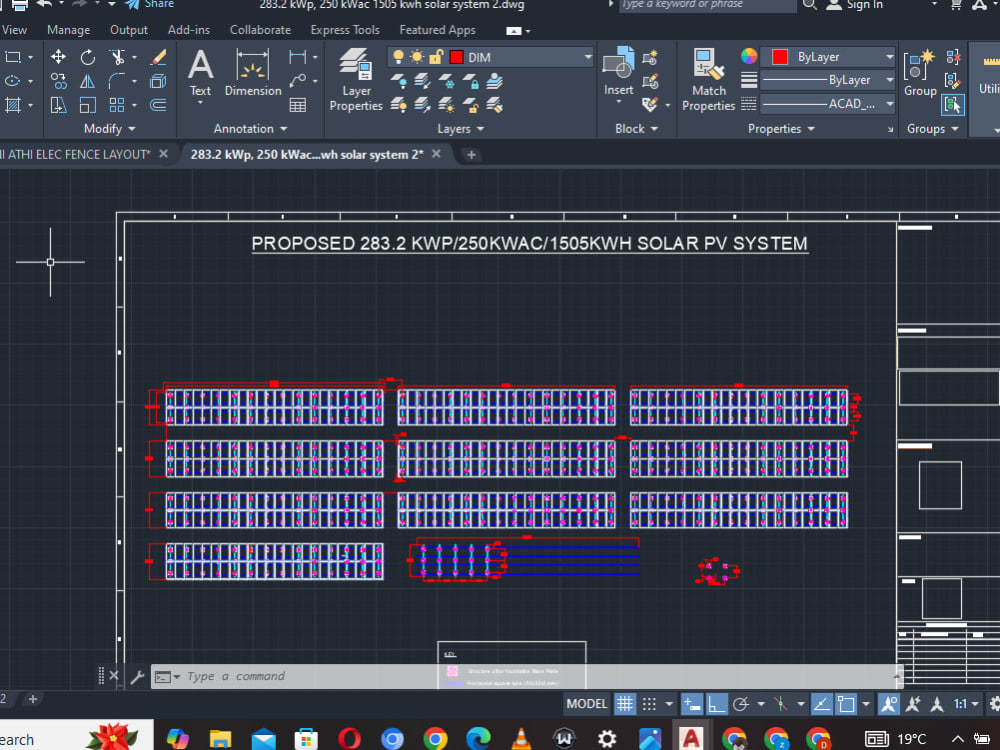
Task: Open the Add-ins ribbon tab
Action: 189,30
